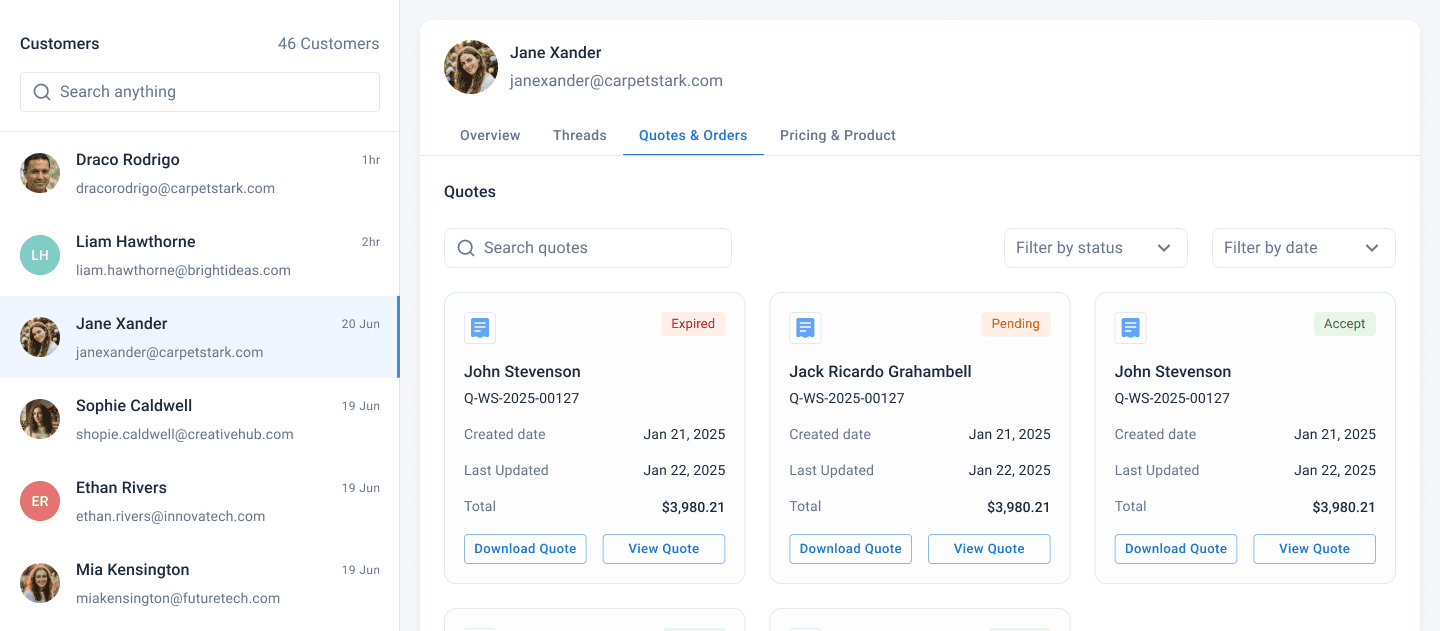The height and width of the screenshot is (631, 1440).
Task: Select customer Ethan Rivers
Action: click(x=200, y=501)
